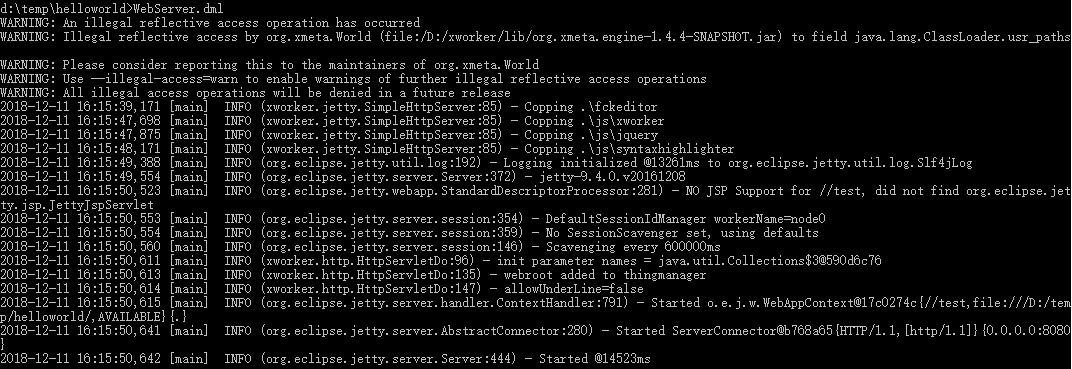Click the final 'Started @14523ms' log line
This screenshot has width=1072, height=369.
(325, 359)
